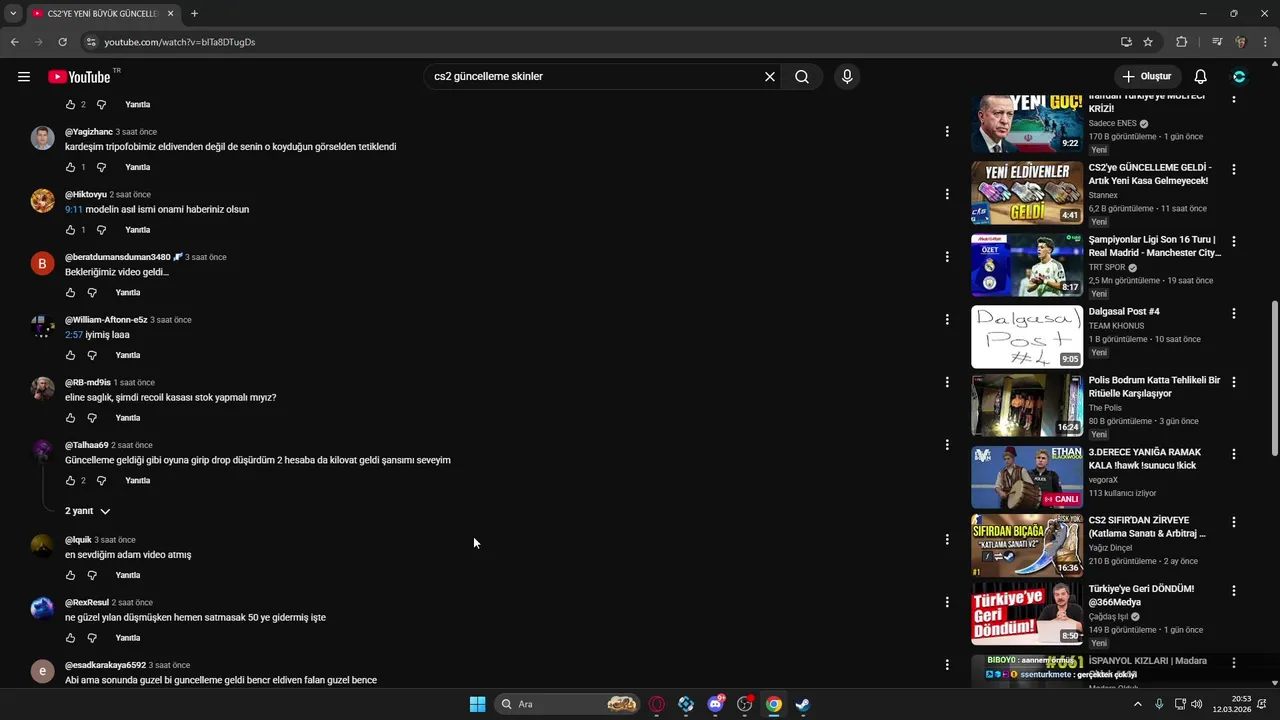Click the browser address bar URL
Screen dimensions: 1280x720
(180, 42)
